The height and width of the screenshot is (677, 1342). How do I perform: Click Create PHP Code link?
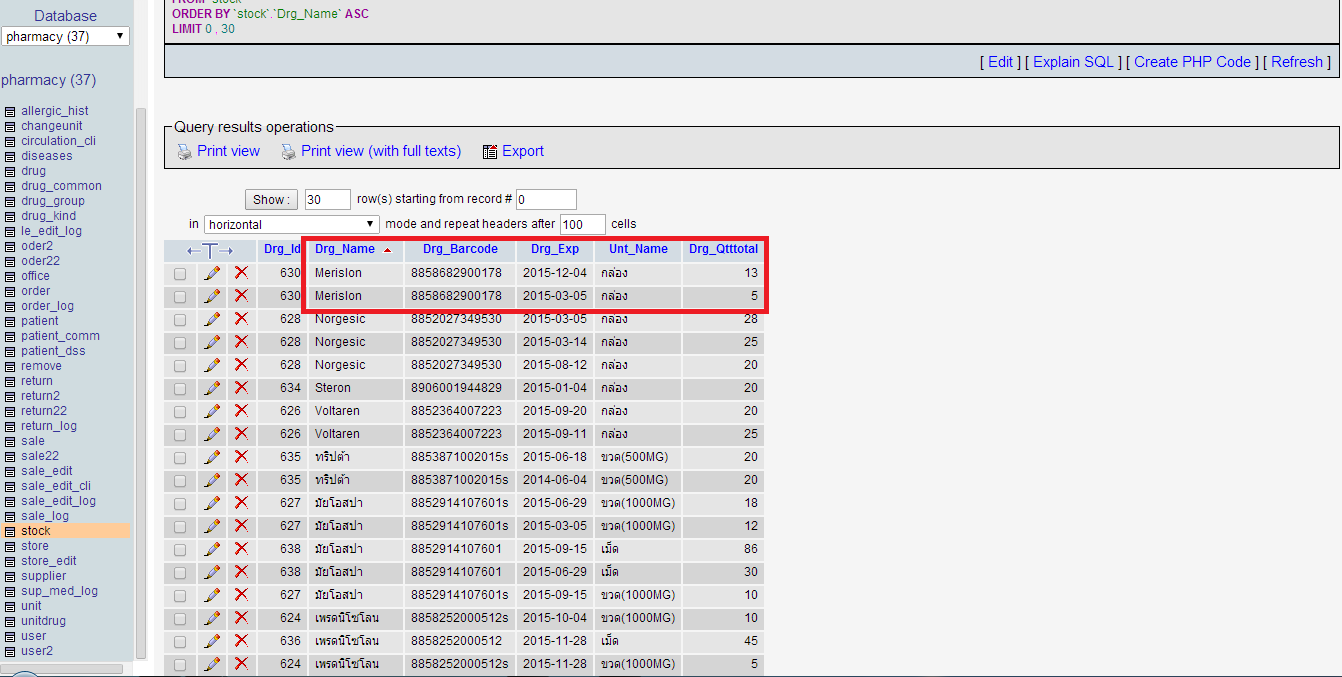pos(1192,62)
